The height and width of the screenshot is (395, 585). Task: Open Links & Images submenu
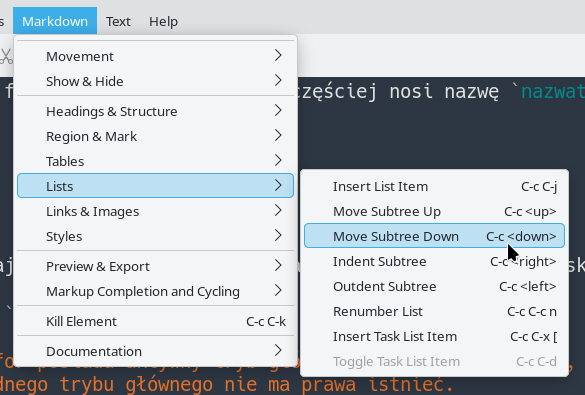point(155,211)
